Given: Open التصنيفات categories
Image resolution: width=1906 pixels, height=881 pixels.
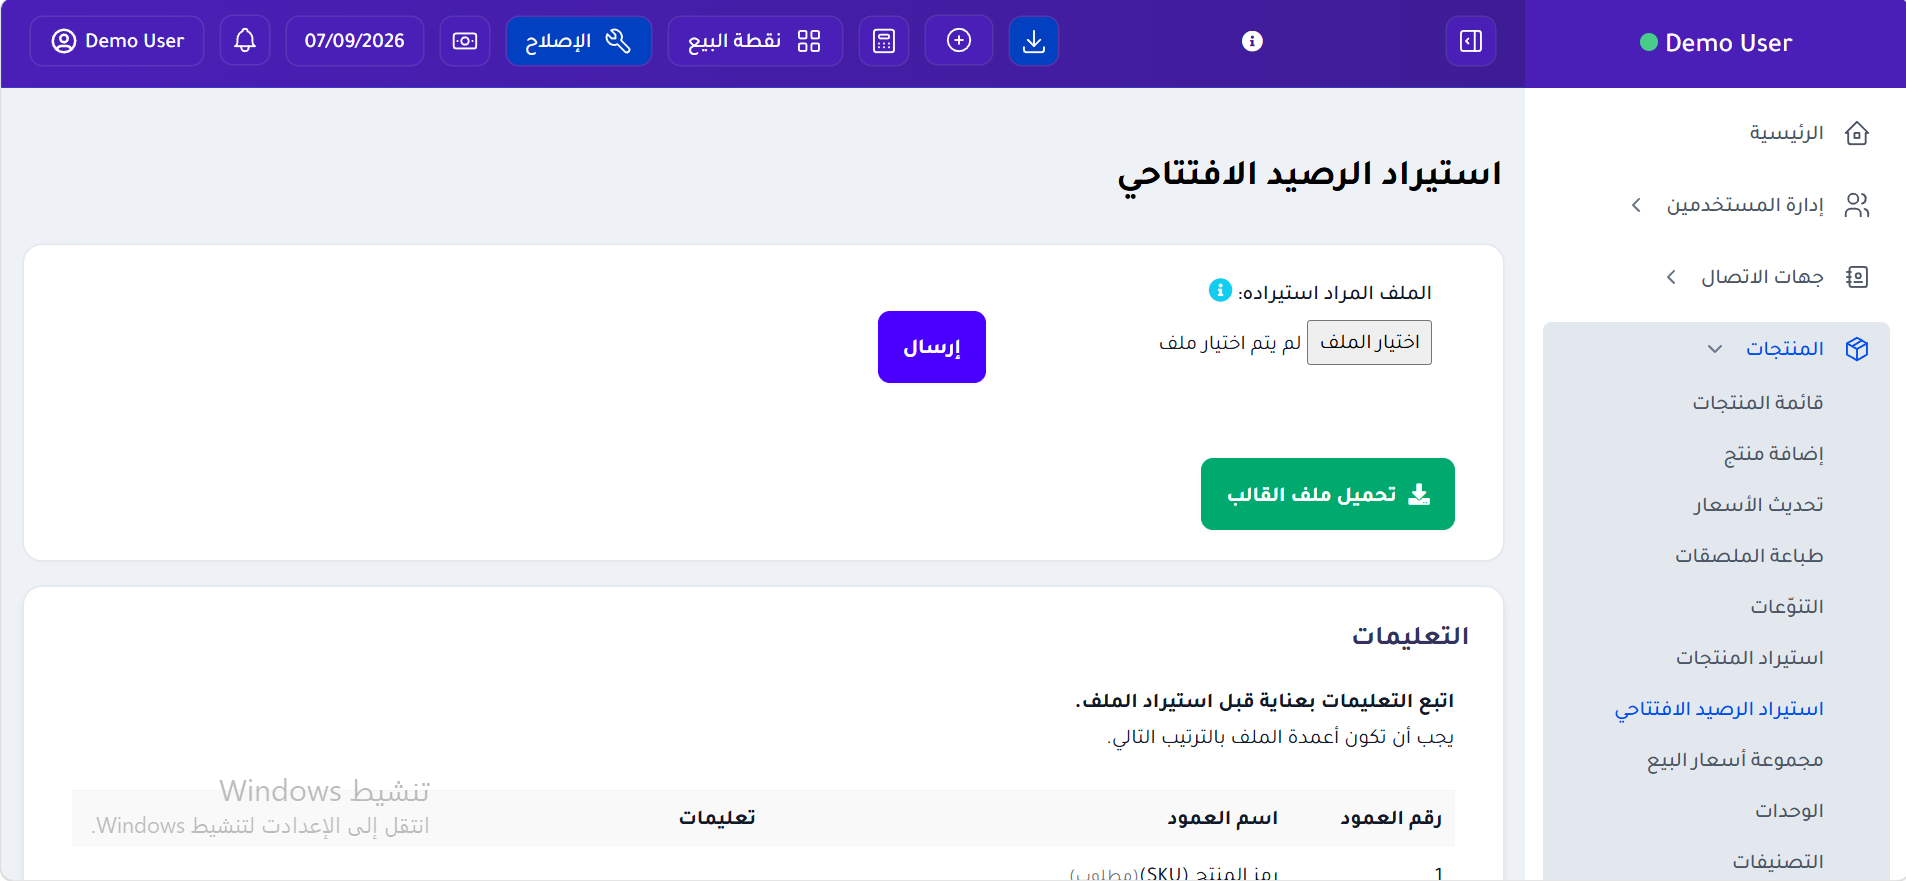Looking at the screenshot, I should click(x=1779, y=862).
